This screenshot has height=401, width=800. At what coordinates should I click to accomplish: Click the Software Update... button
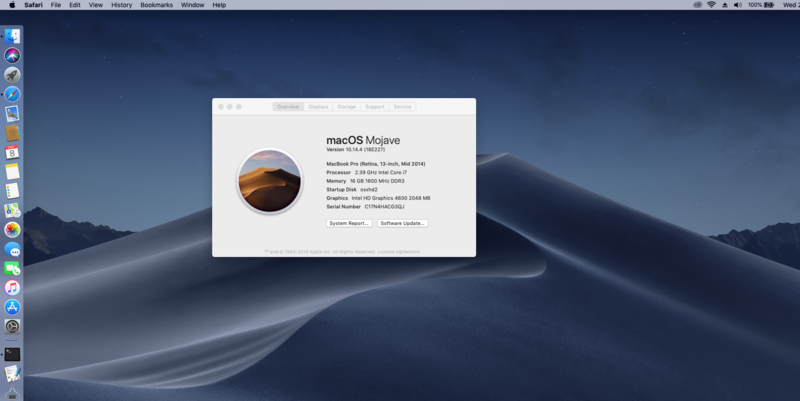pyautogui.click(x=403, y=223)
